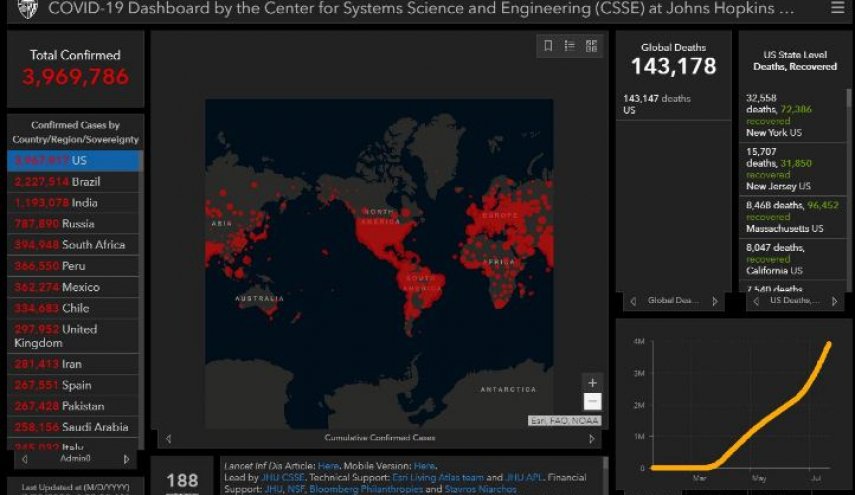
Task: Open the hamburger menu in the header
Action: [838, 8]
